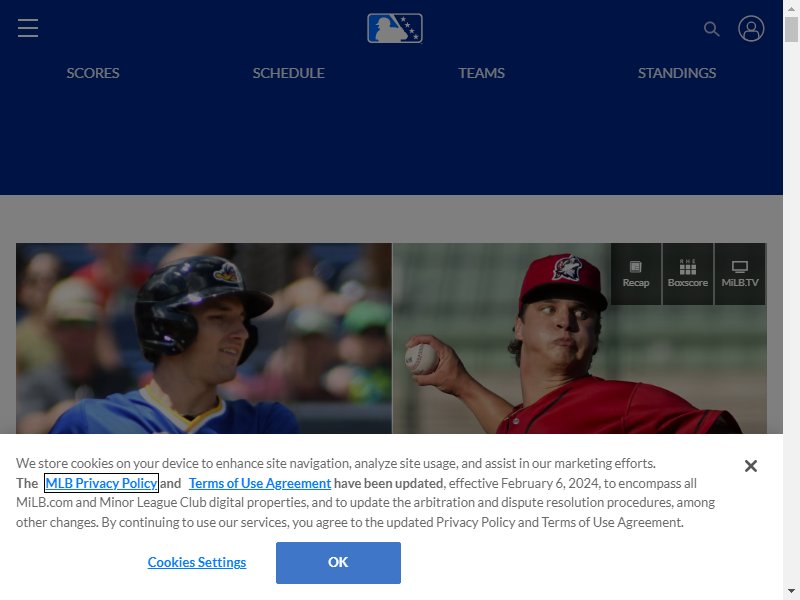
Task: Click the scrollbar up arrow
Action: [791, 8]
